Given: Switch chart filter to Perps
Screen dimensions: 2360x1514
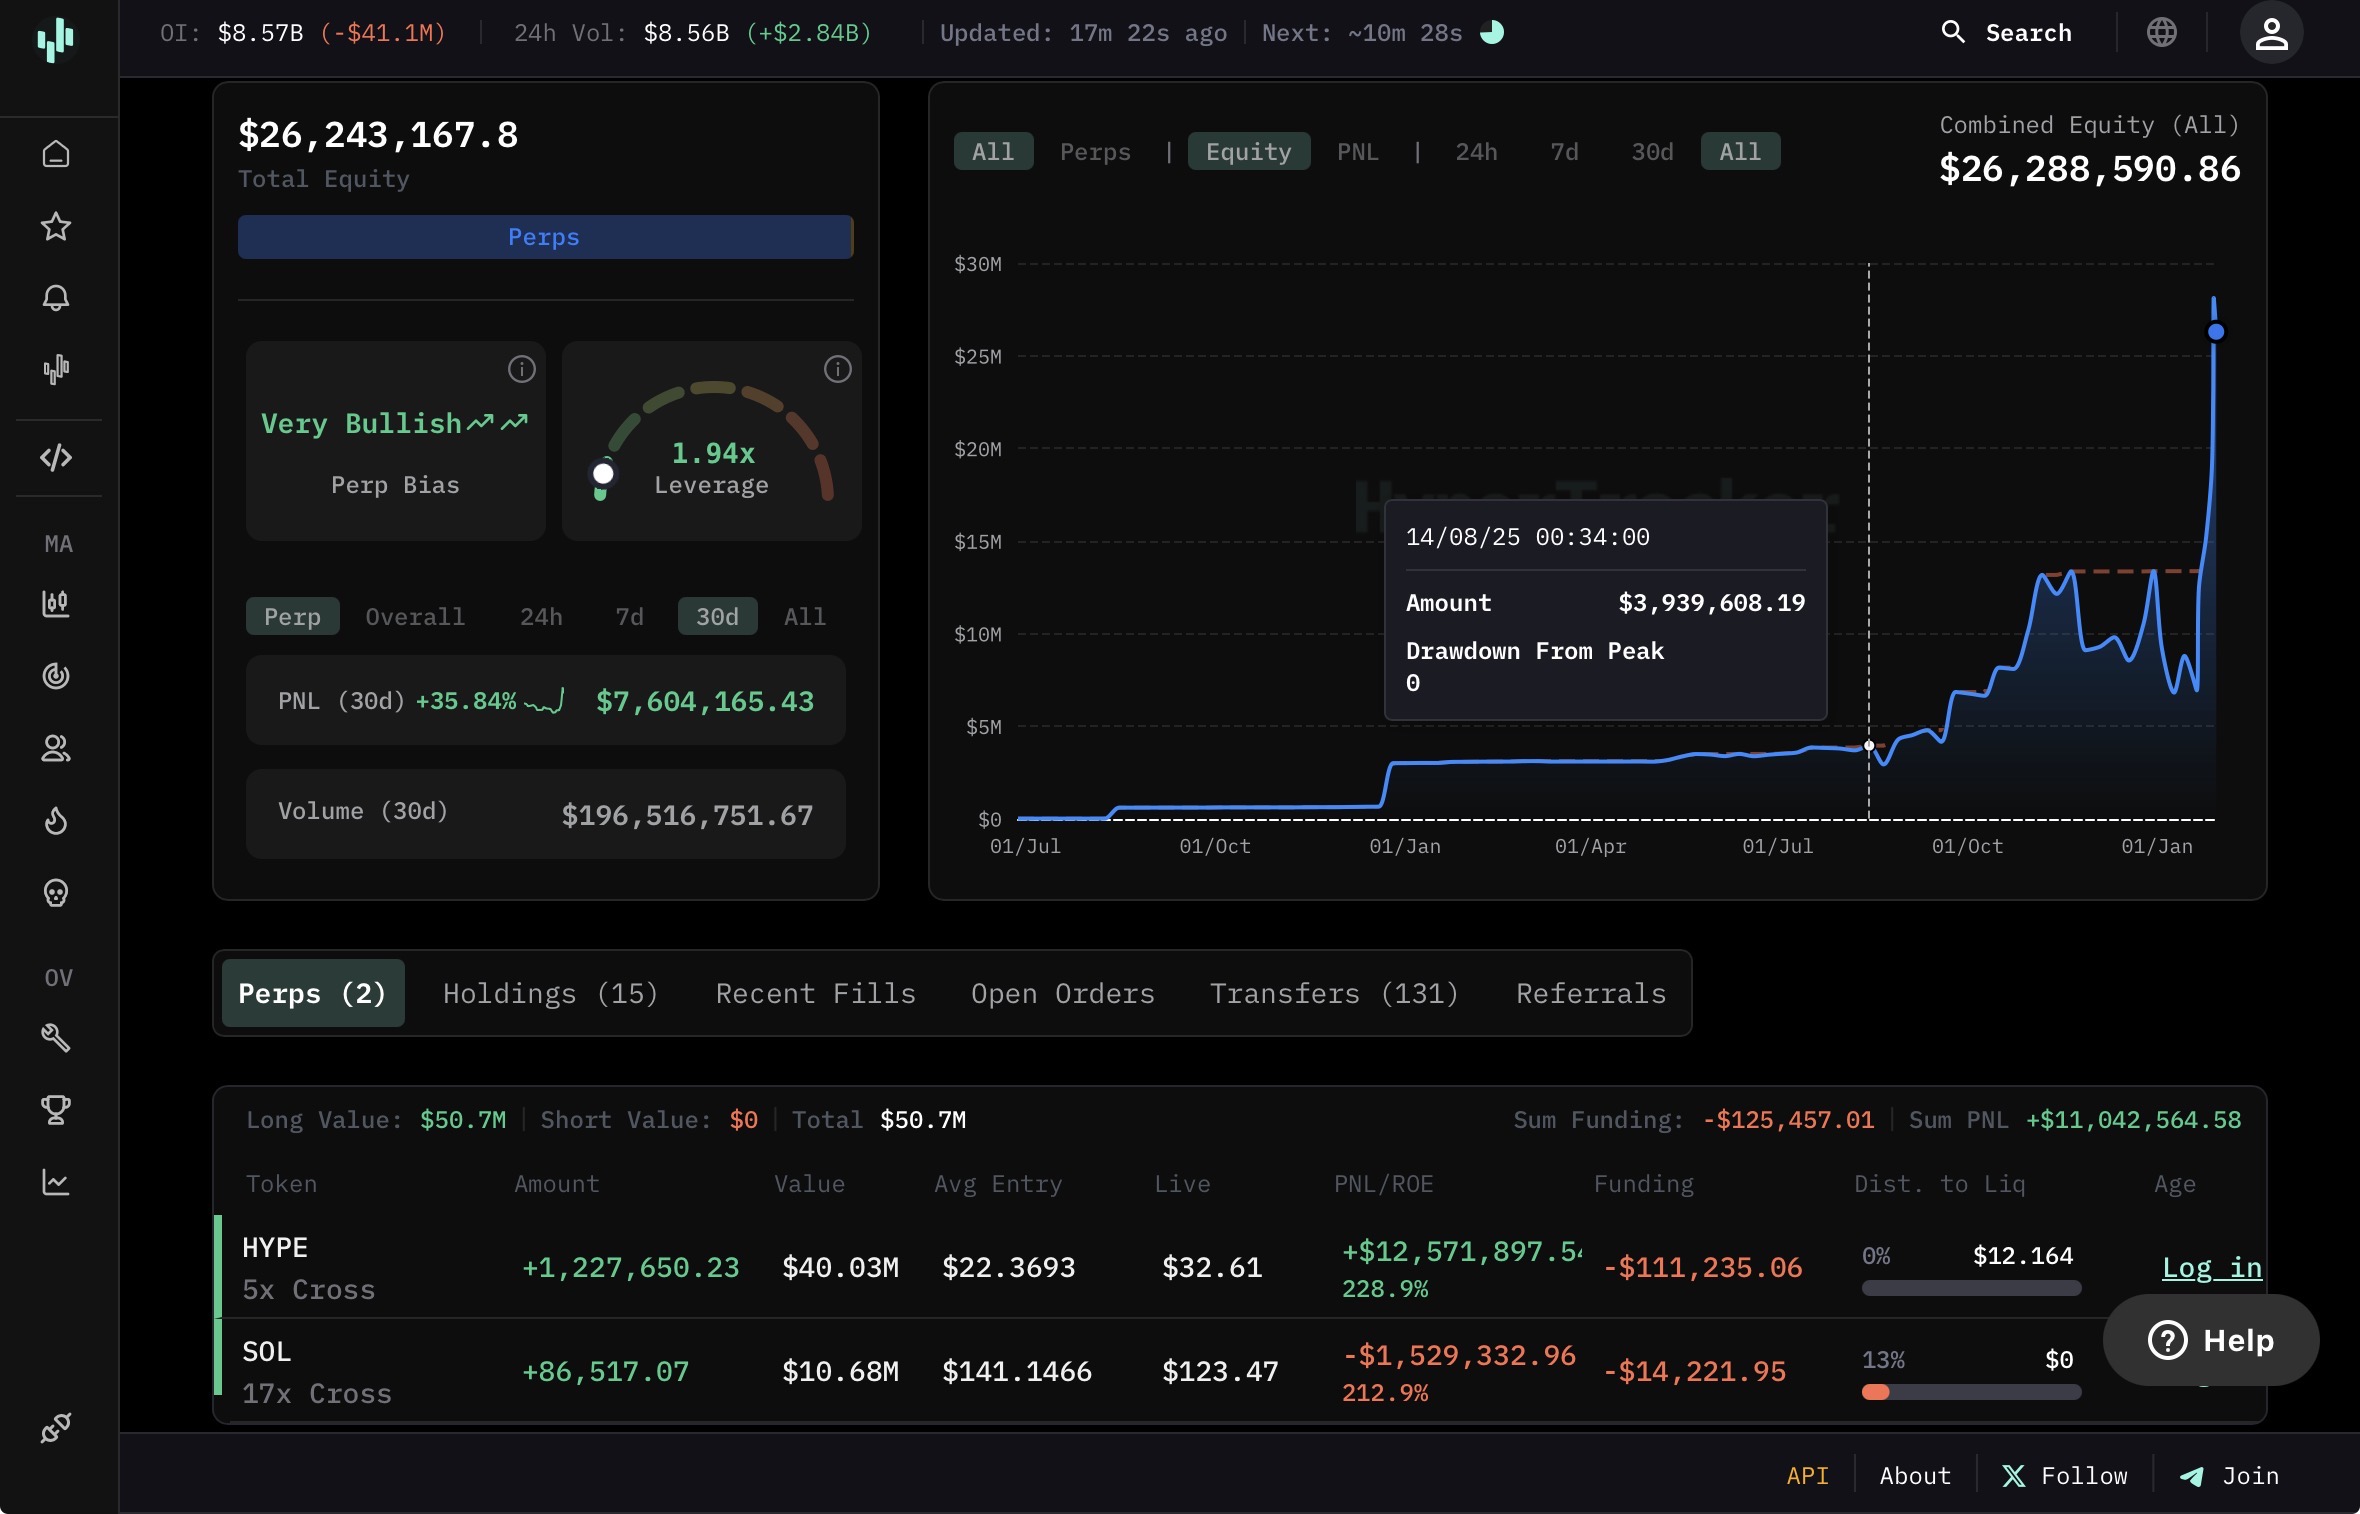Looking at the screenshot, I should [1094, 152].
